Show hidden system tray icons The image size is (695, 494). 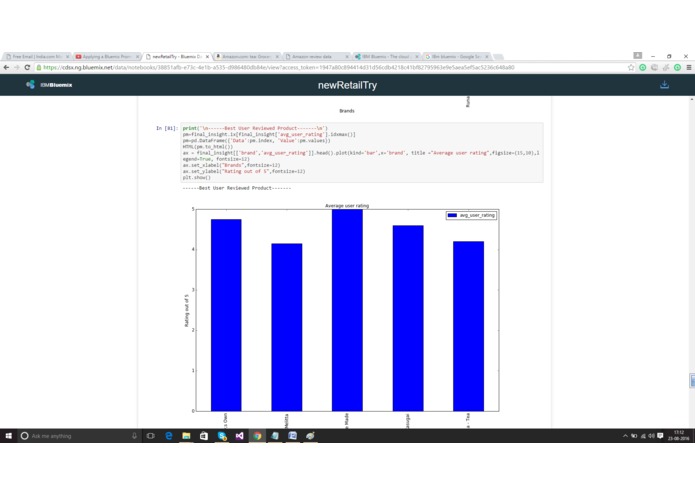(625, 436)
